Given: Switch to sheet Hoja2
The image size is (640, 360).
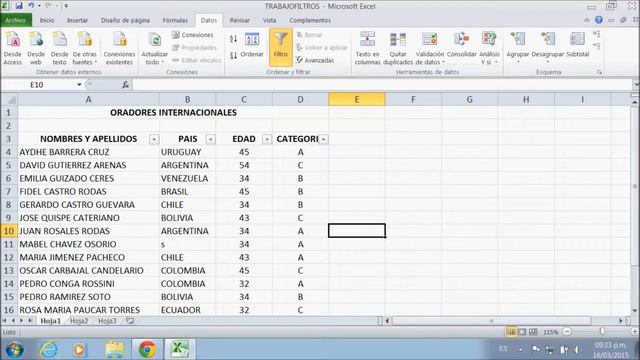Looking at the screenshot, I should pos(79,321).
